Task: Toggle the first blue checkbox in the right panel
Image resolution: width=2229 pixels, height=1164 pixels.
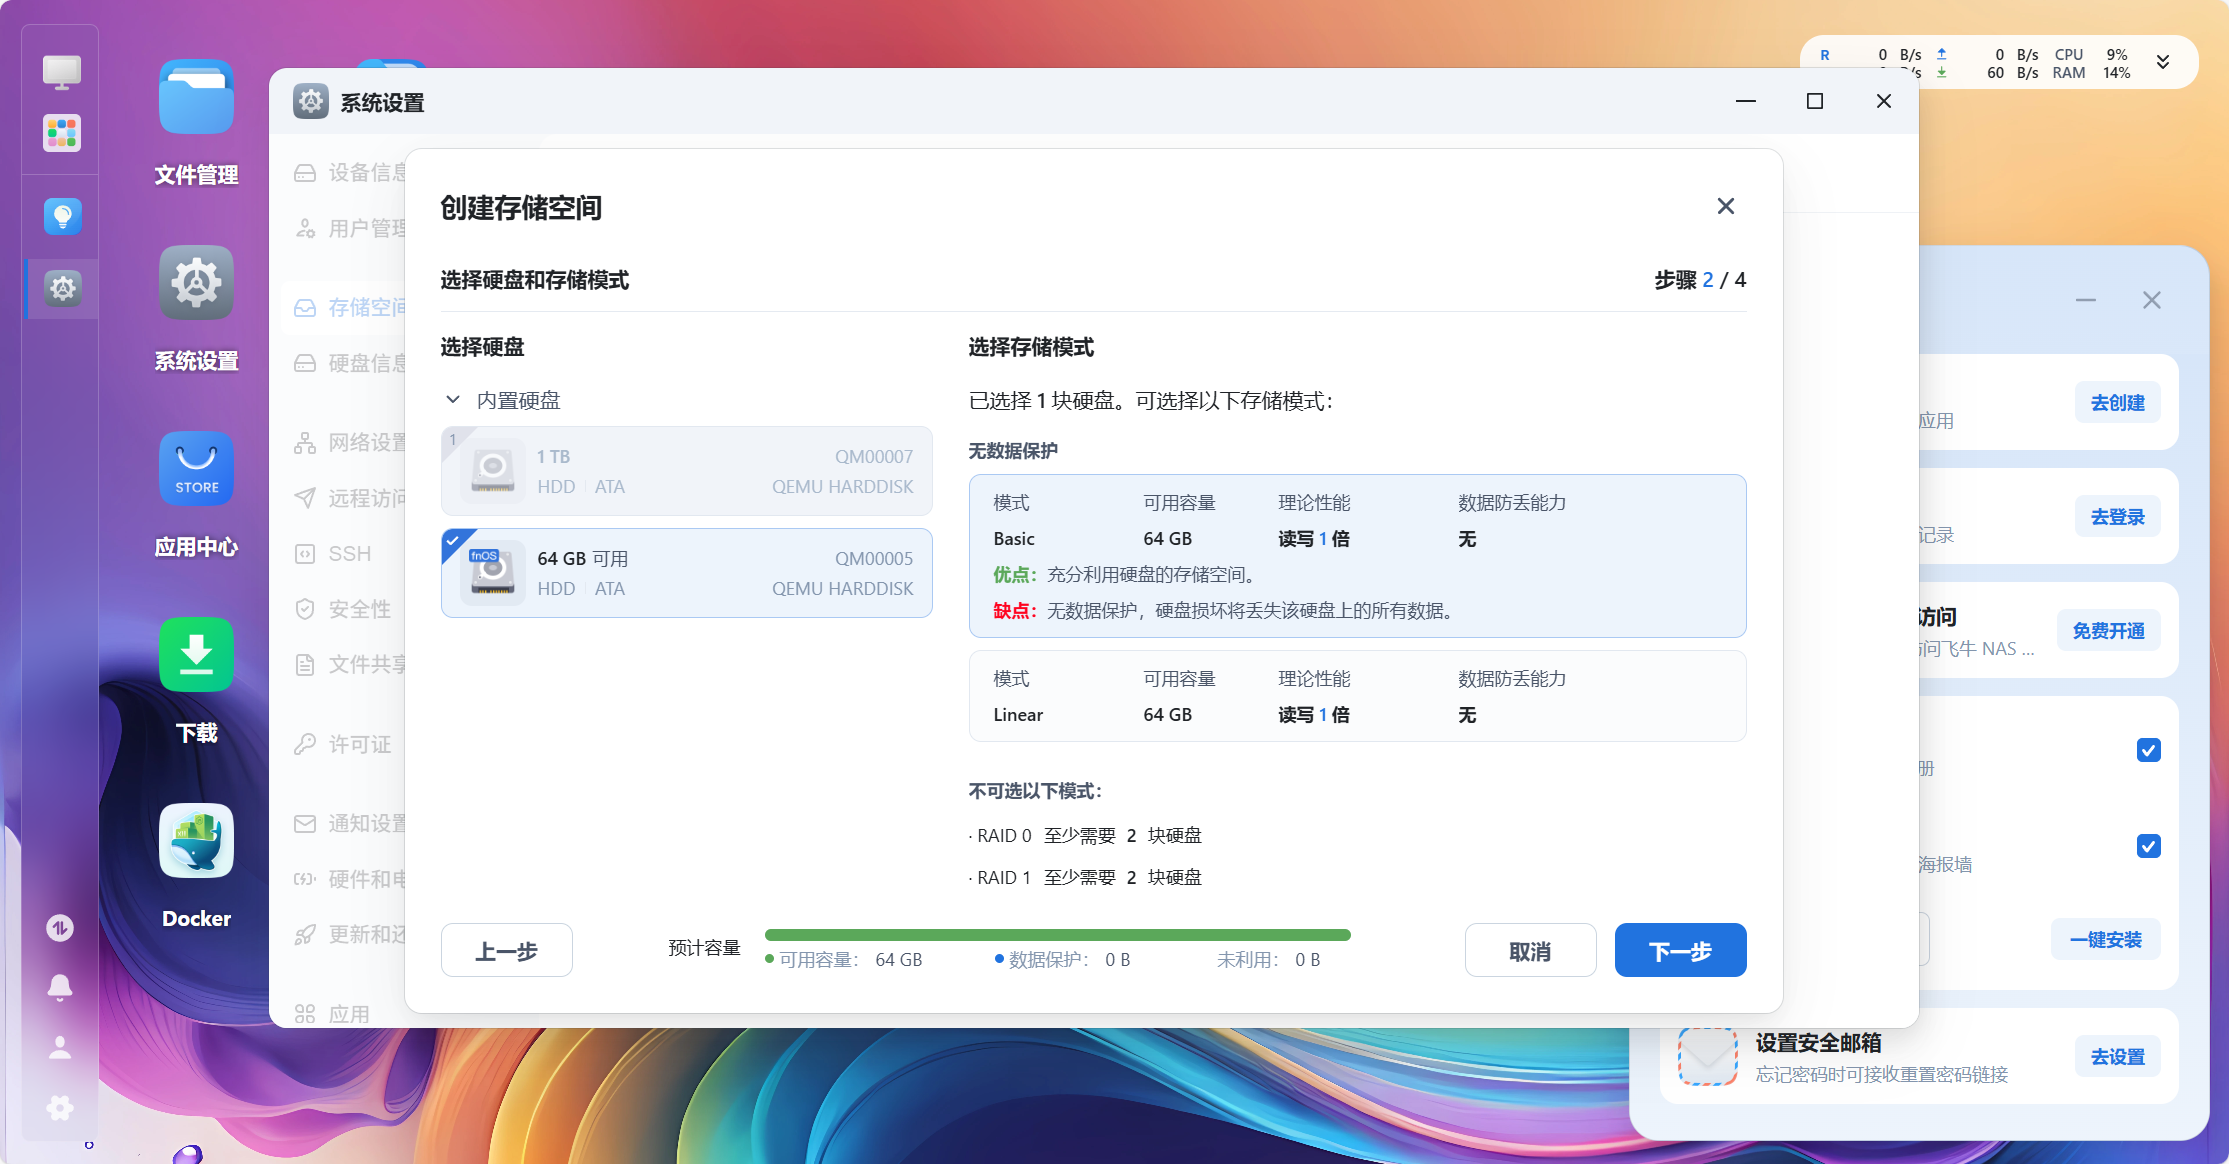Action: (x=2148, y=750)
